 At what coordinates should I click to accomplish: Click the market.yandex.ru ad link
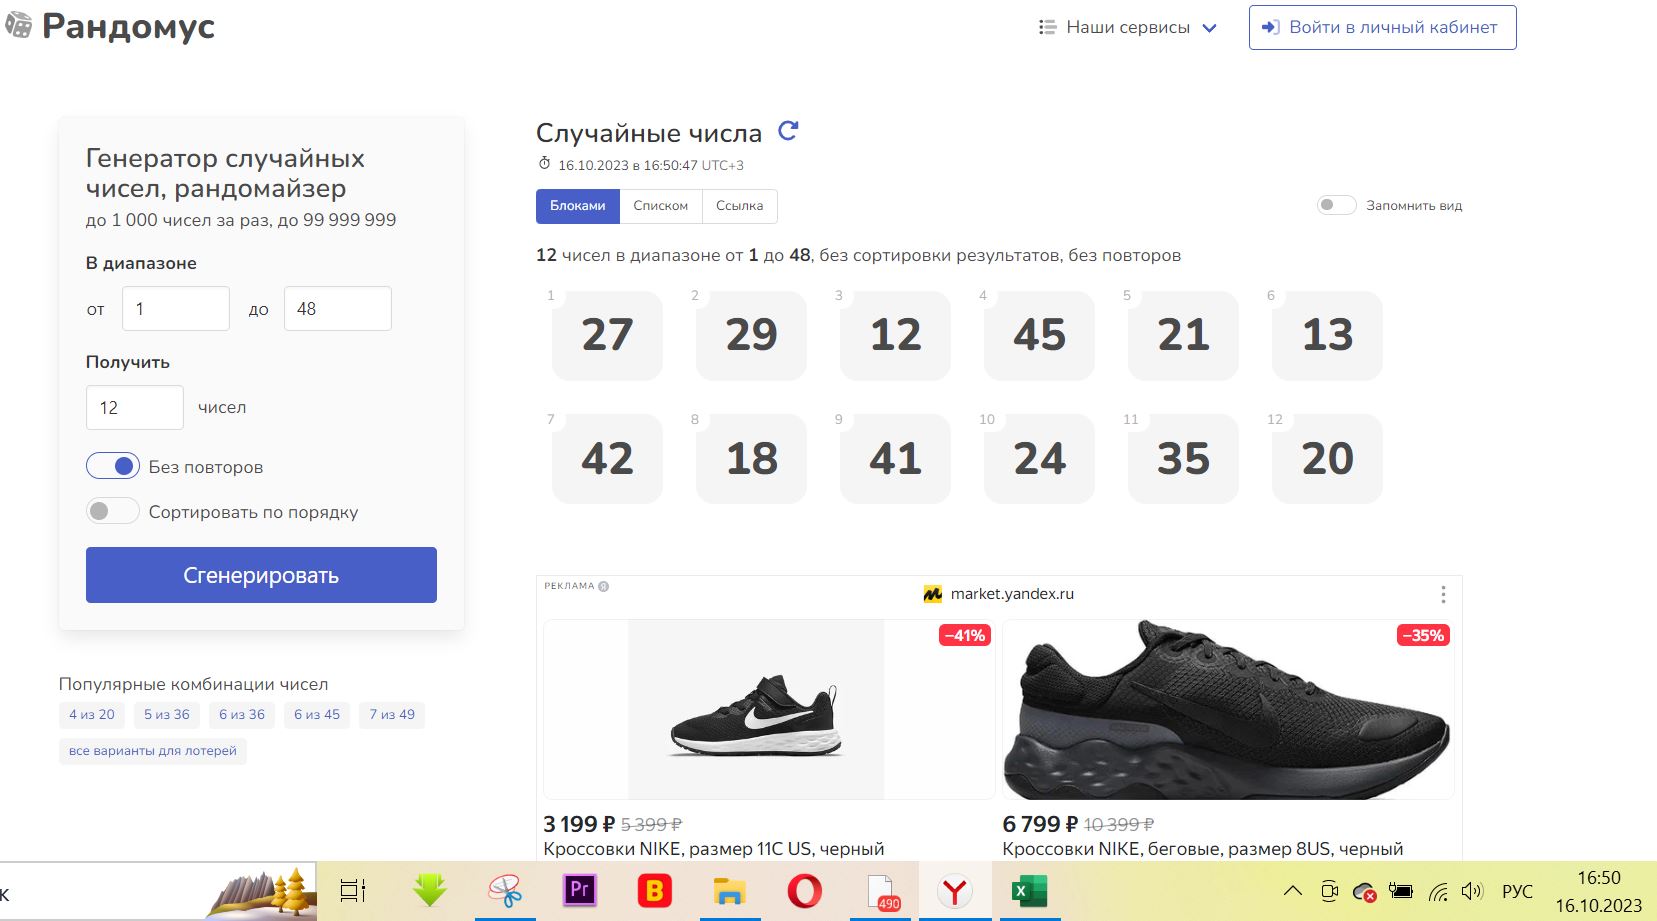(1012, 594)
